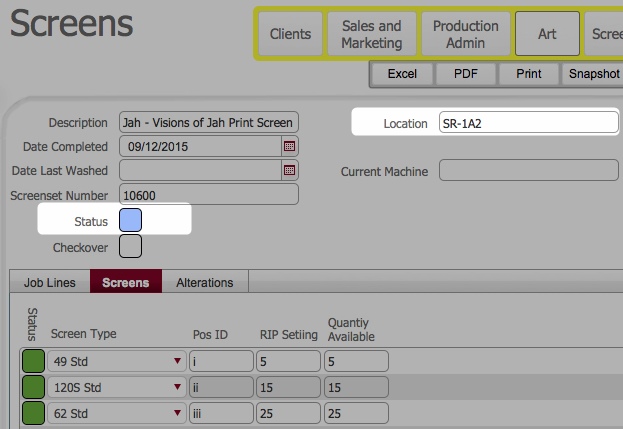This screenshot has height=429, width=623.
Task: Expand the 120S Std screen type dropdown
Action: (x=177, y=386)
